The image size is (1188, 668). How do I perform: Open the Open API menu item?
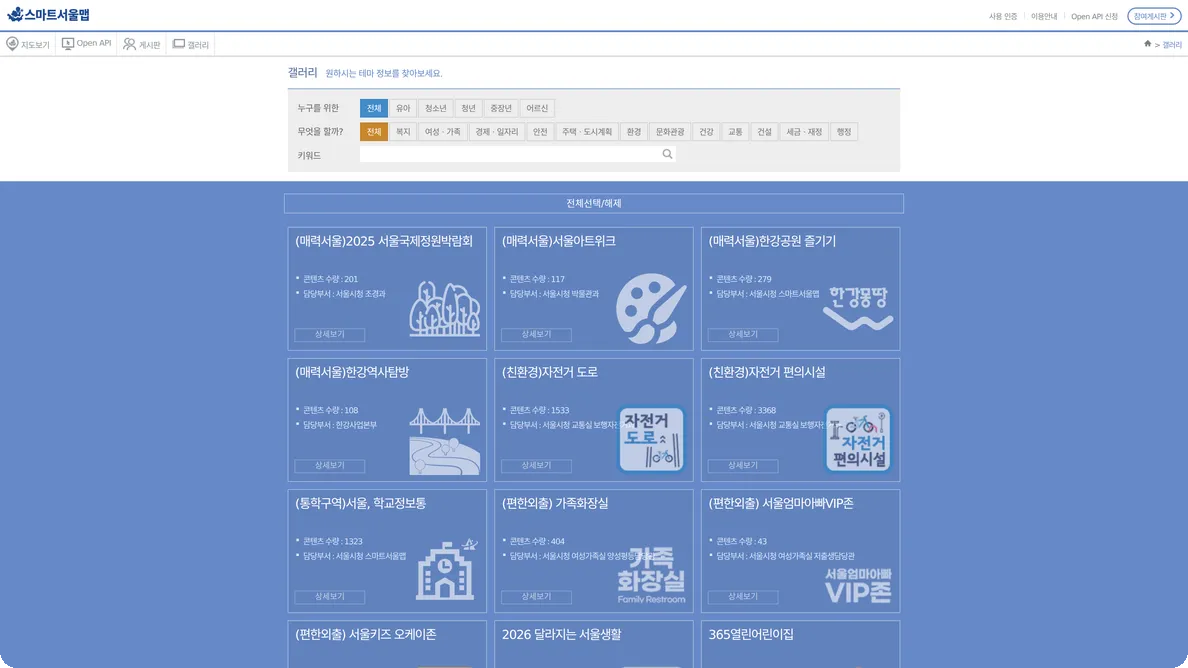point(86,44)
